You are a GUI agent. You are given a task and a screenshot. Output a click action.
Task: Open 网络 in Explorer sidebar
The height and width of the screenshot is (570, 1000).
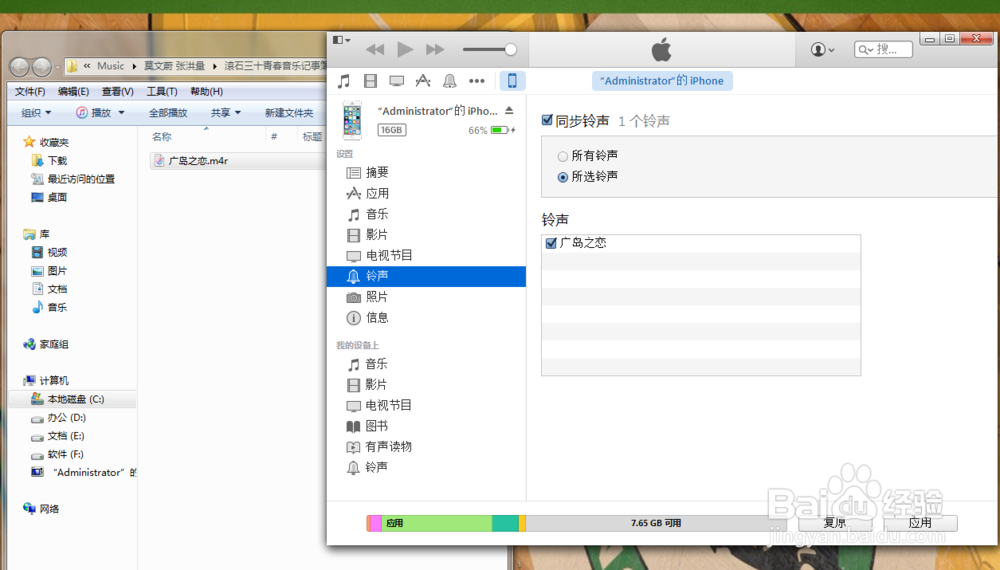tap(49, 509)
